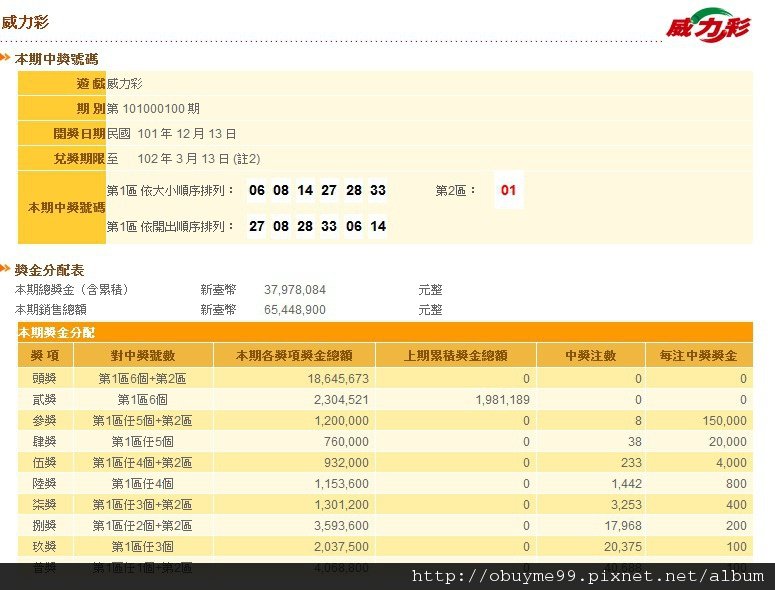The height and width of the screenshot is (590, 775).
Task: Click eighth prize total 3,593,600
Action: (x=342, y=526)
